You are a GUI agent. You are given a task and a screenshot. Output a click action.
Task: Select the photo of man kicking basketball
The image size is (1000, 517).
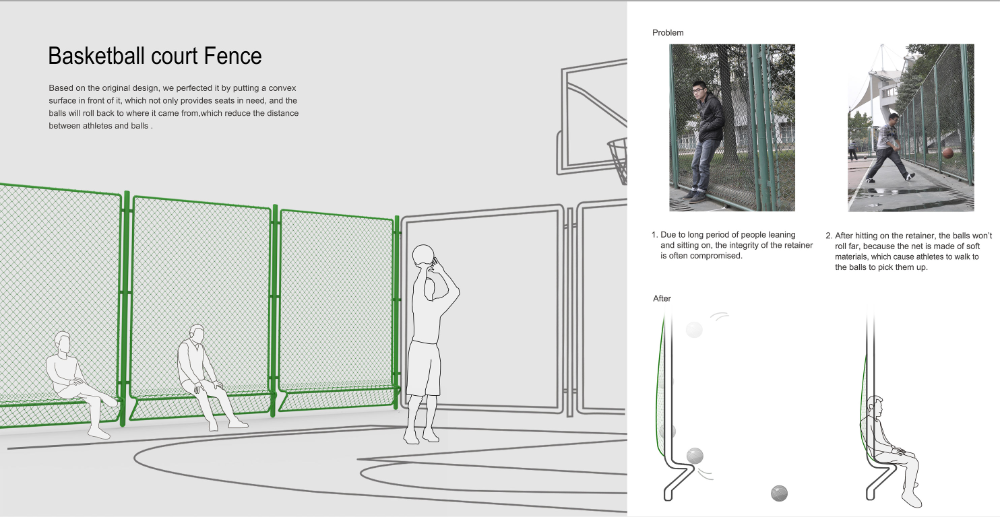(x=911, y=127)
